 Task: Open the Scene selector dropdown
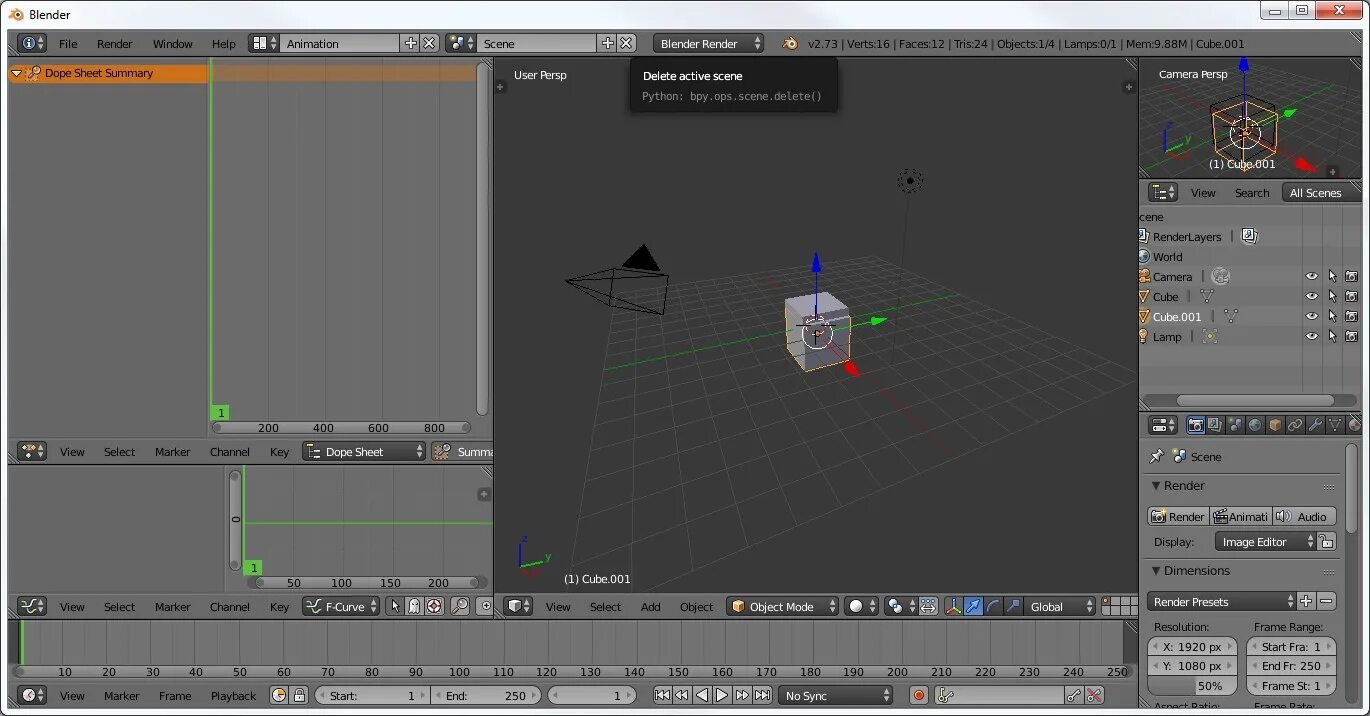pos(461,43)
